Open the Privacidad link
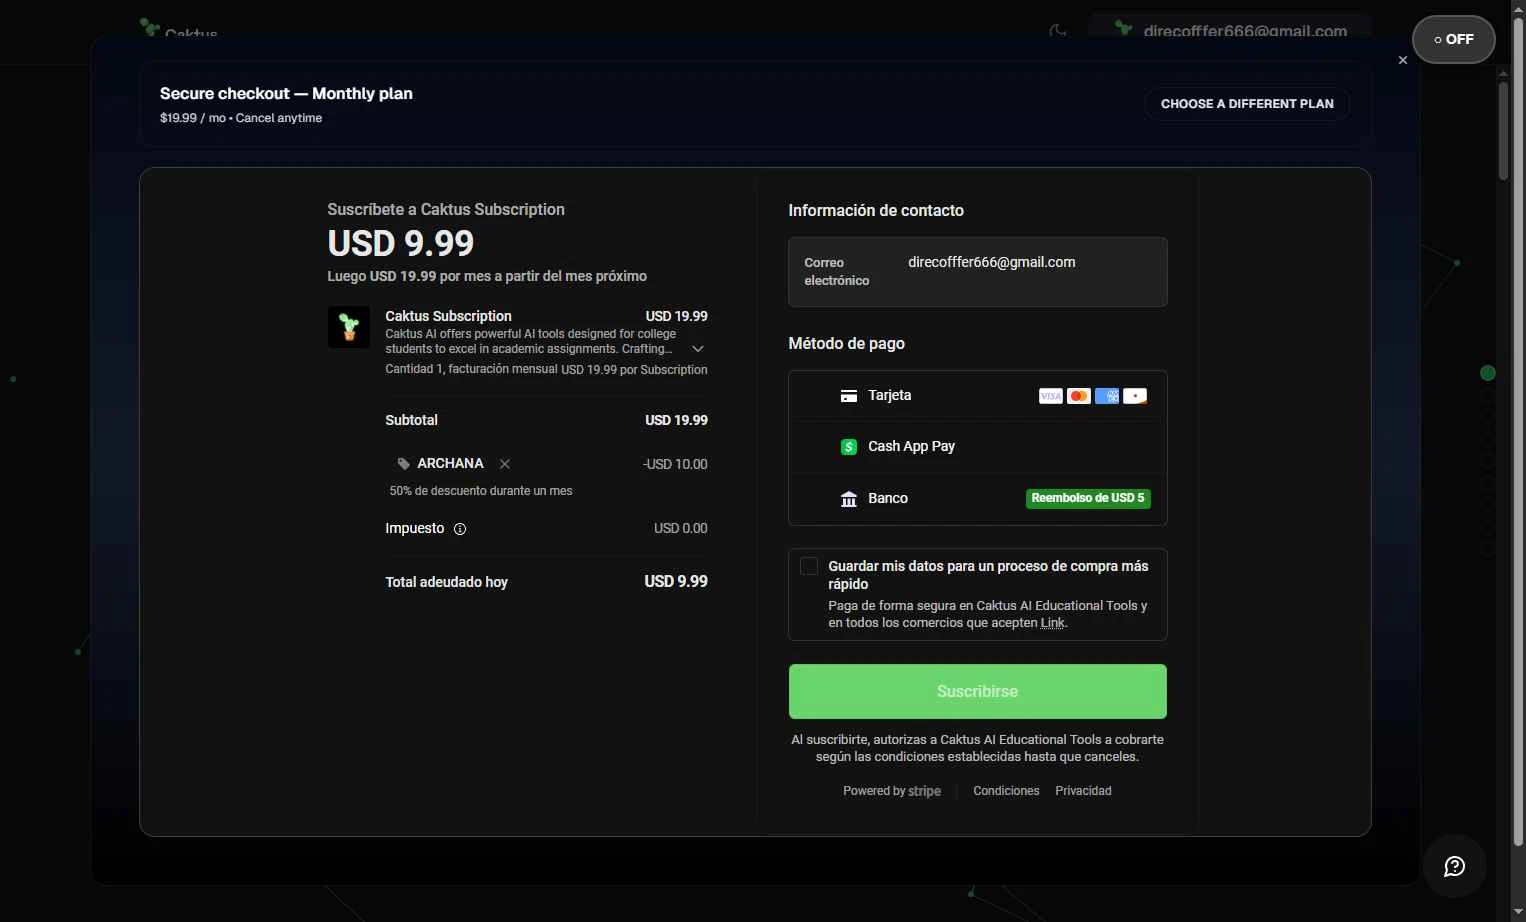This screenshot has width=1526, height=922. click(1083, 791)
